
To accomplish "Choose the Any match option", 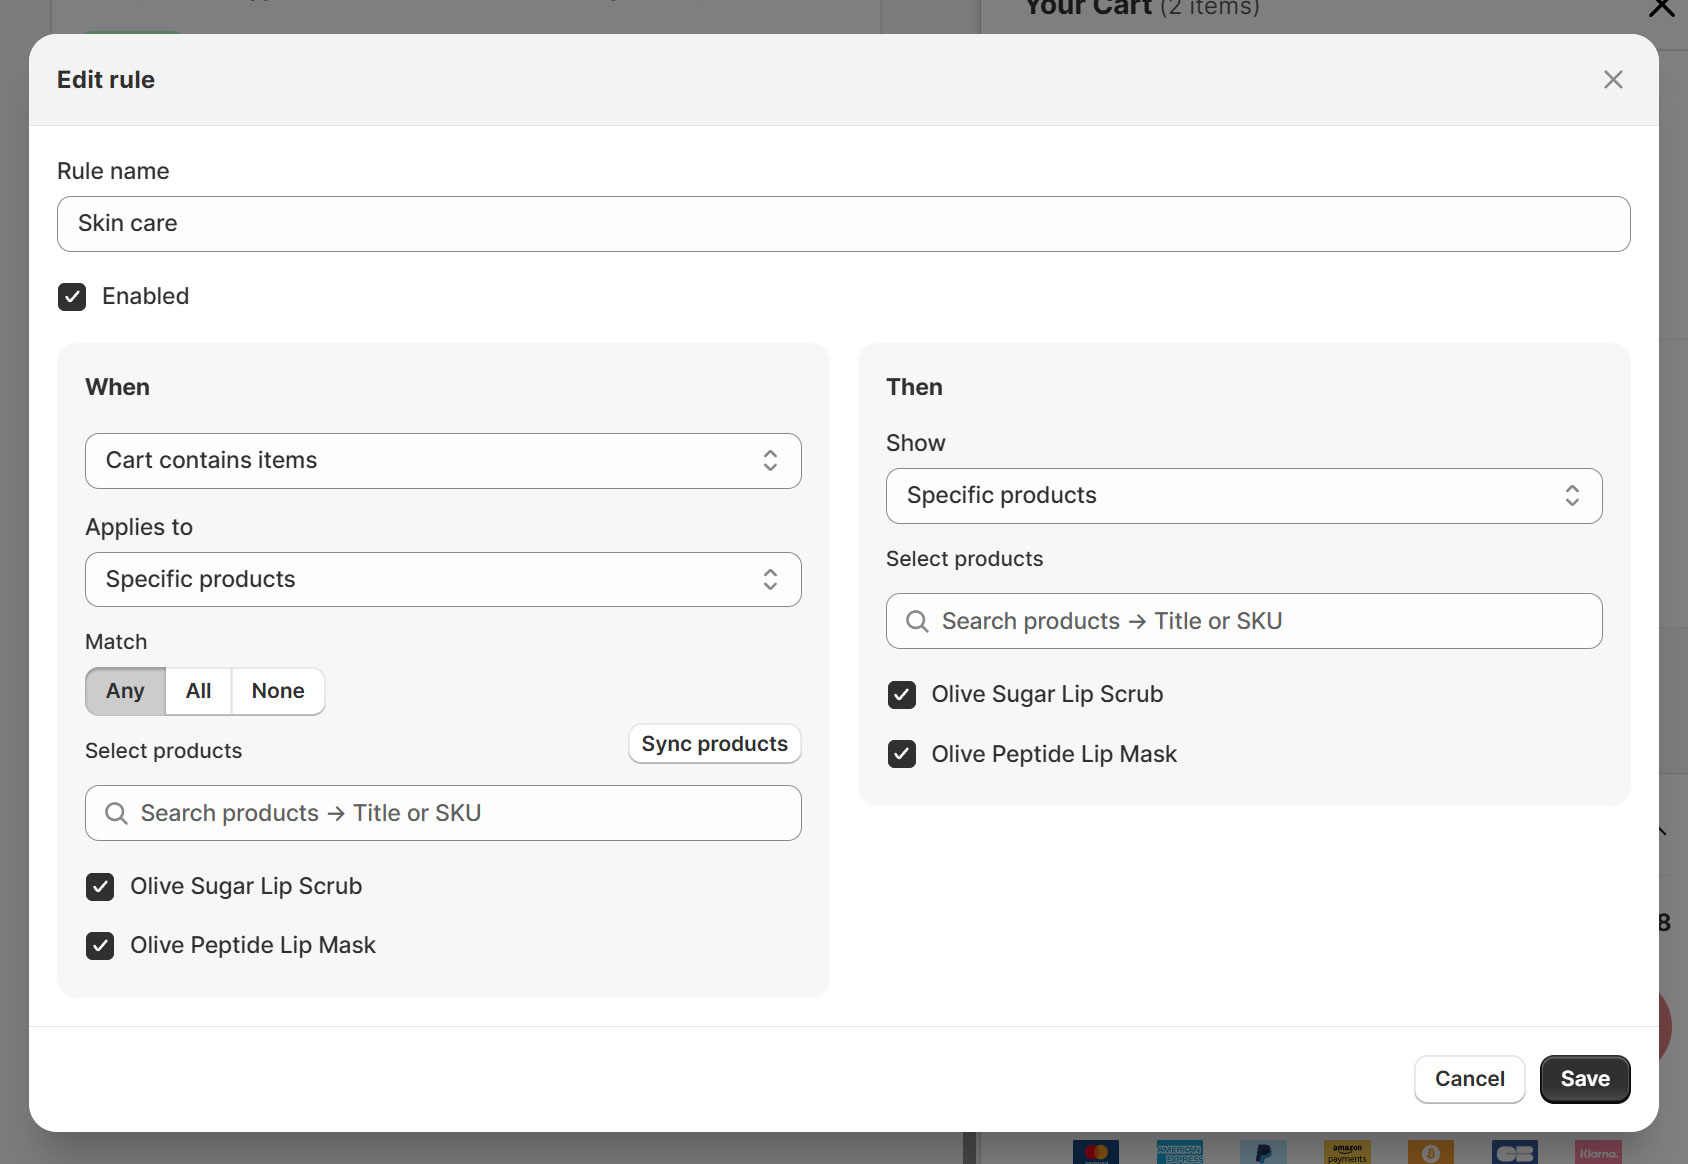I will [125, 691].
